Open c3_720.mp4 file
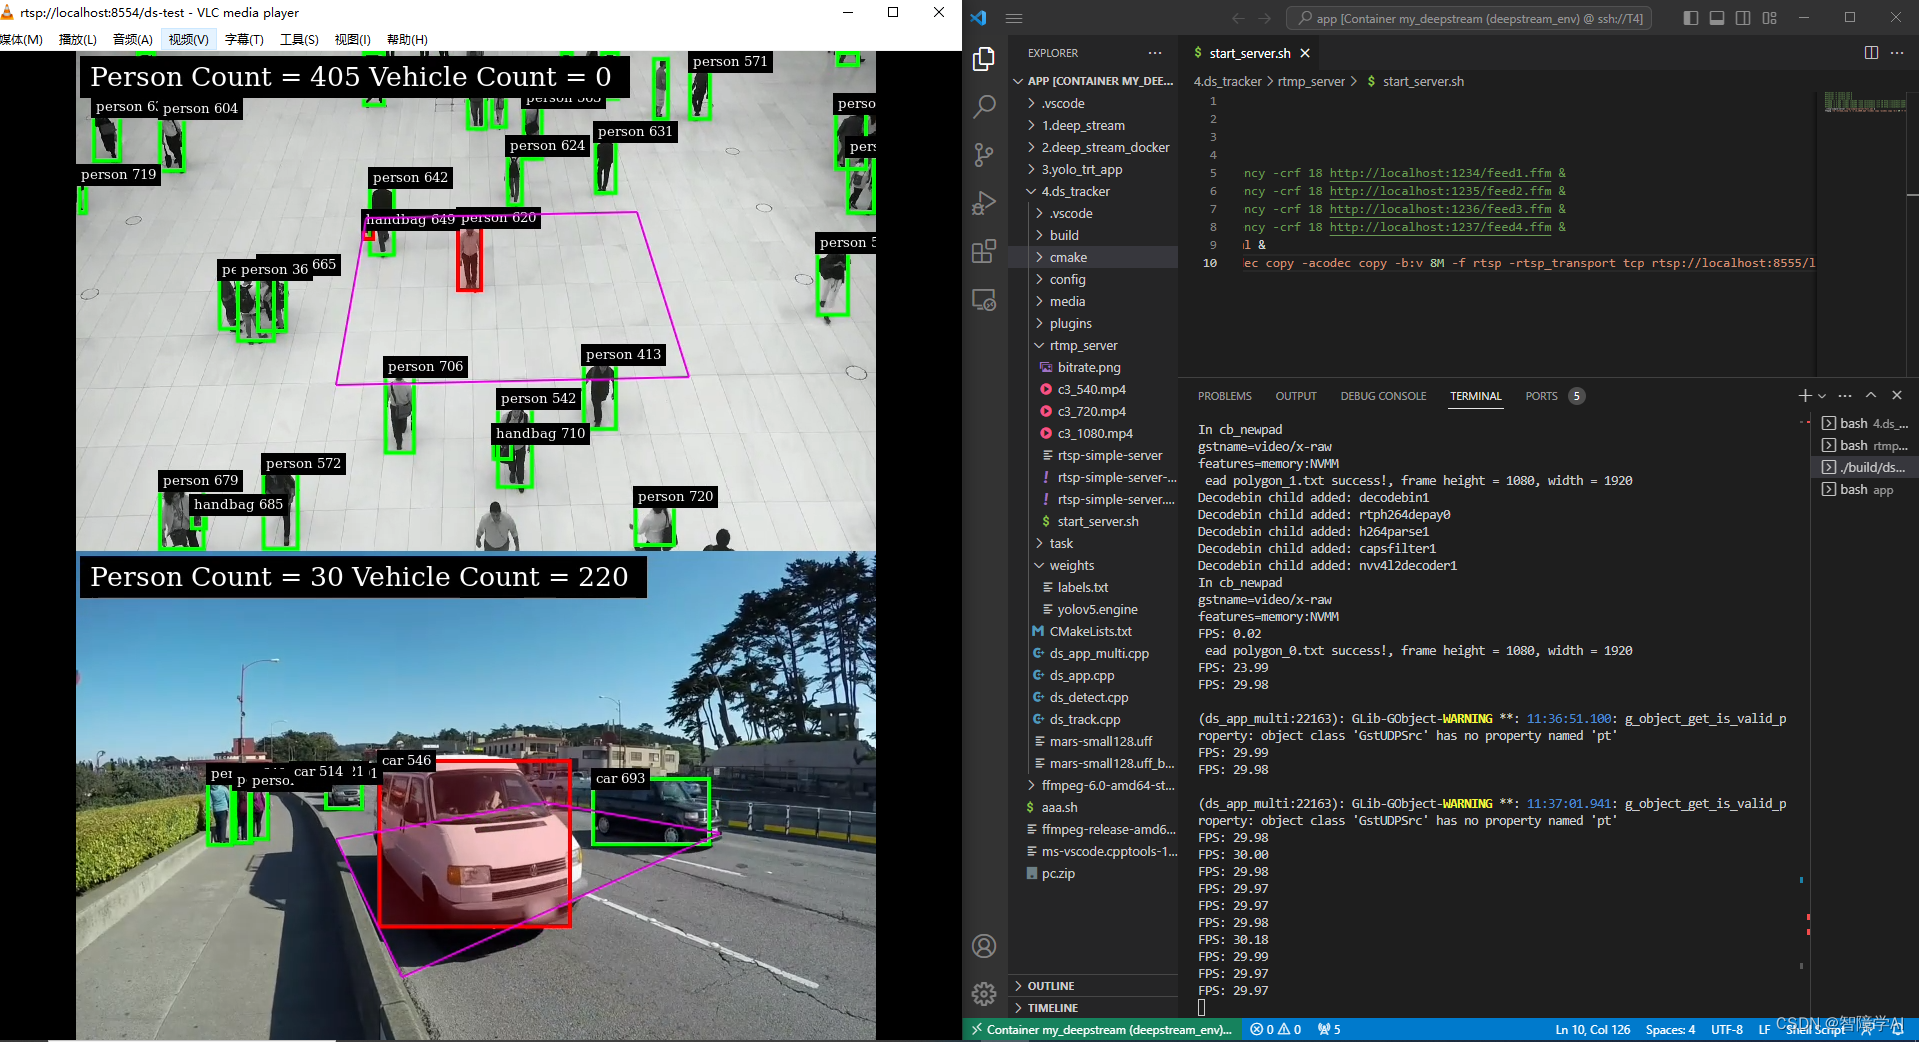This screenshot has height=1042, width=1919. click(x=1093, y=412)
